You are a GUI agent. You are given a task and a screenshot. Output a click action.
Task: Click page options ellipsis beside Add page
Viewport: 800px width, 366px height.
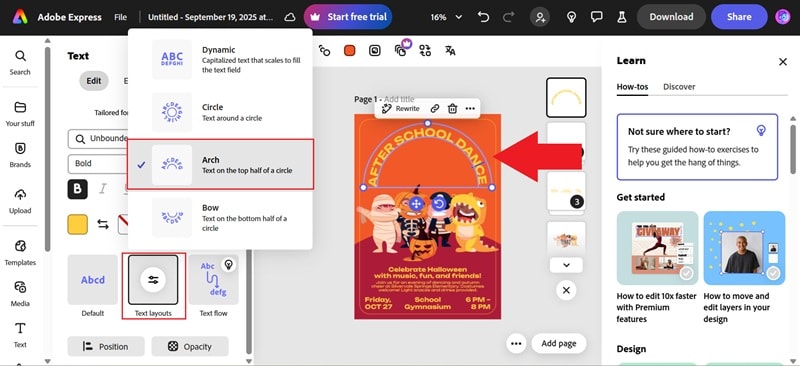tap(516, 343)
